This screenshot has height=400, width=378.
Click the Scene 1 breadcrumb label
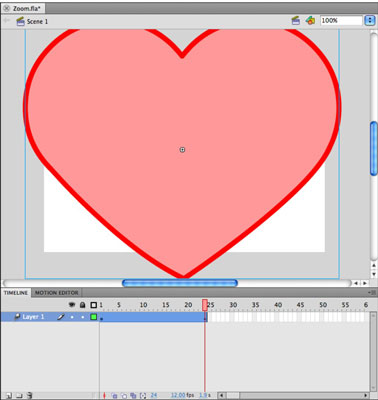(37, 21)
